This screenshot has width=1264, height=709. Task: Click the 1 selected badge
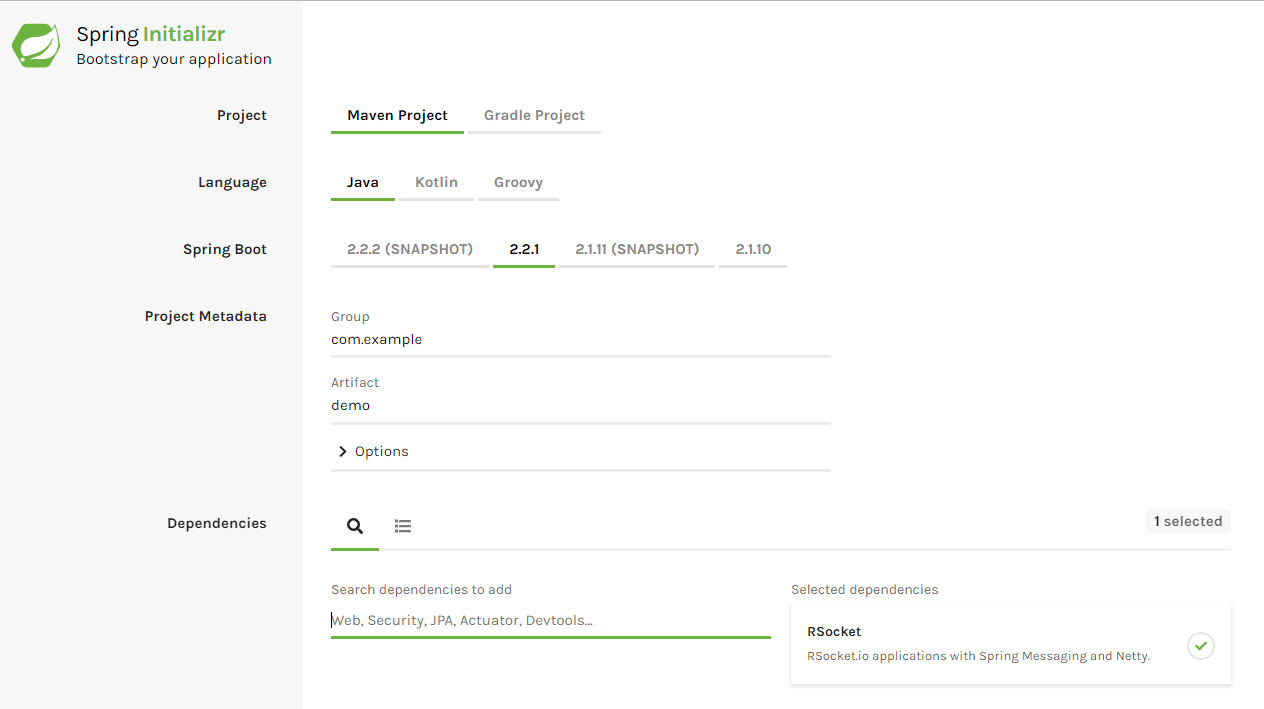[1188, 521]
